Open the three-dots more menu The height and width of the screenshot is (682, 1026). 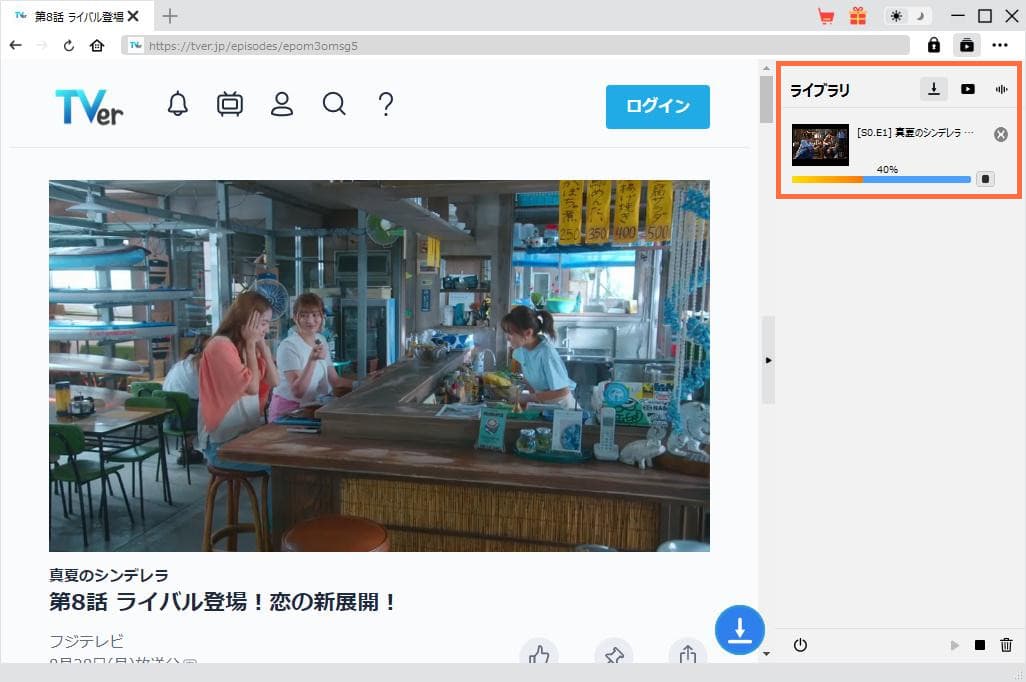point(1000,45)
